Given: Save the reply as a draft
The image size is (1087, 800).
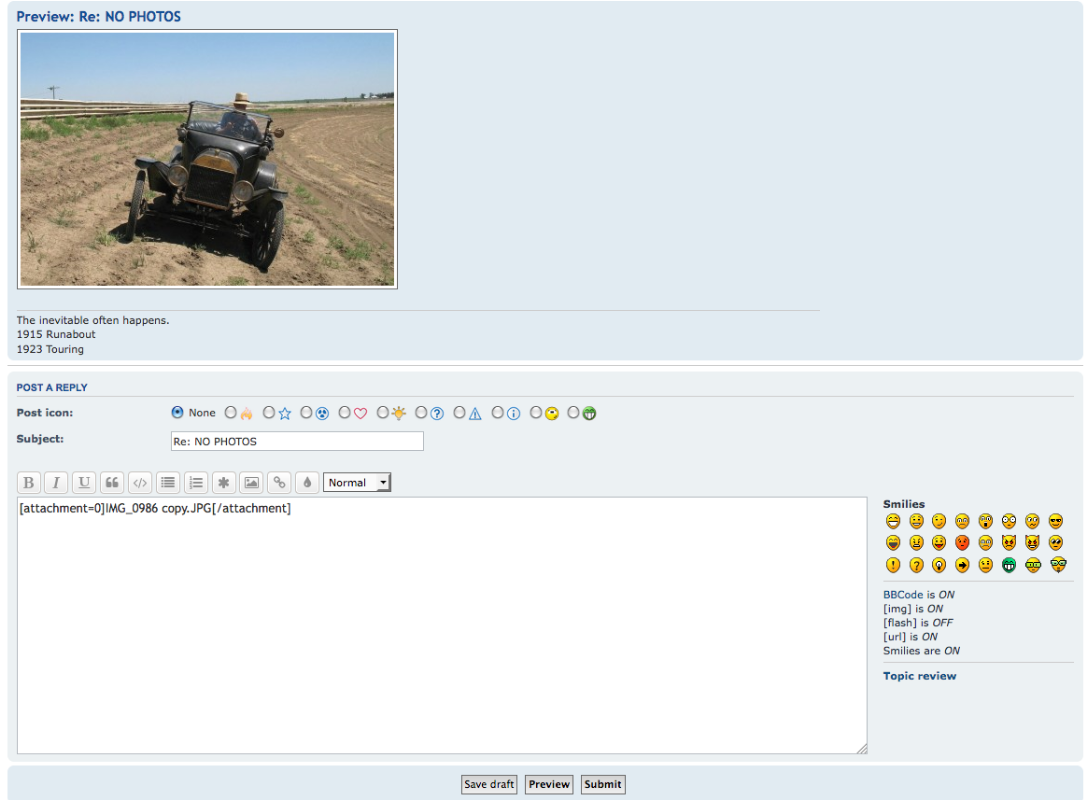Looking at the screenshot, I should tap(489, 785).
